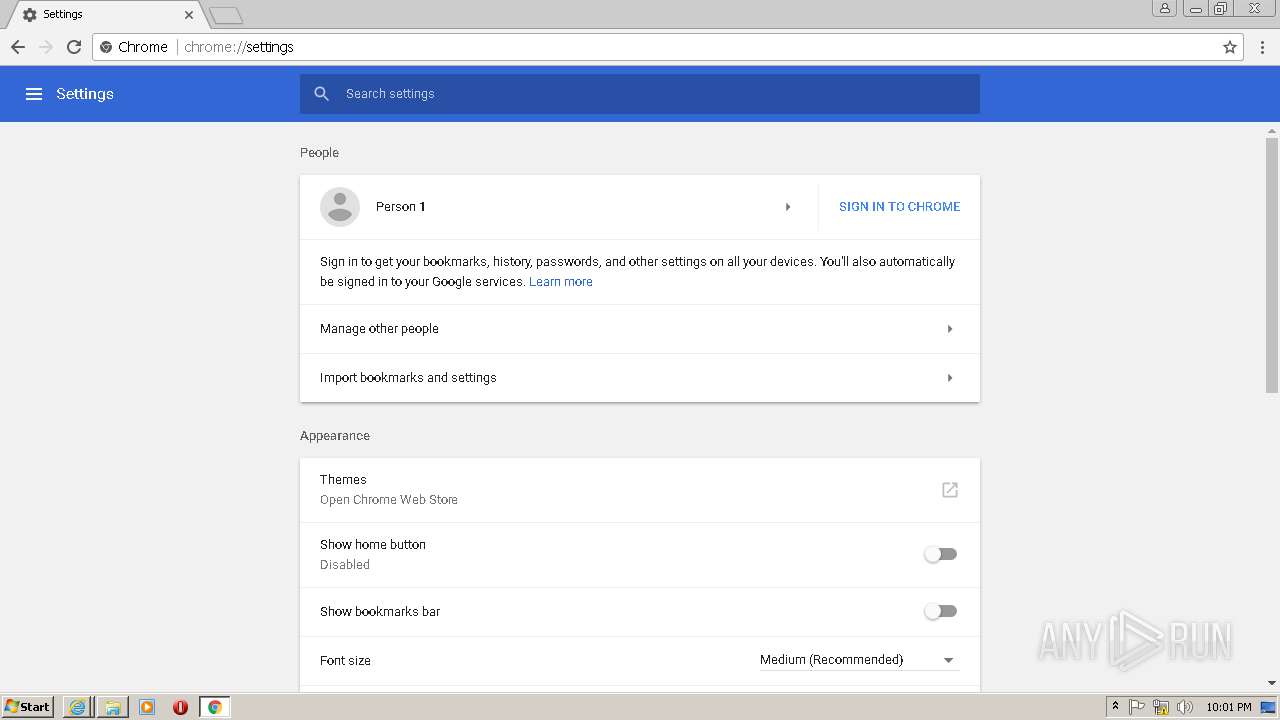Image resolution: width=1280 pixels, height=720 pixels.
Task: Click the page vertical scrollbar thumb
Action: [x=1272, y=265]
